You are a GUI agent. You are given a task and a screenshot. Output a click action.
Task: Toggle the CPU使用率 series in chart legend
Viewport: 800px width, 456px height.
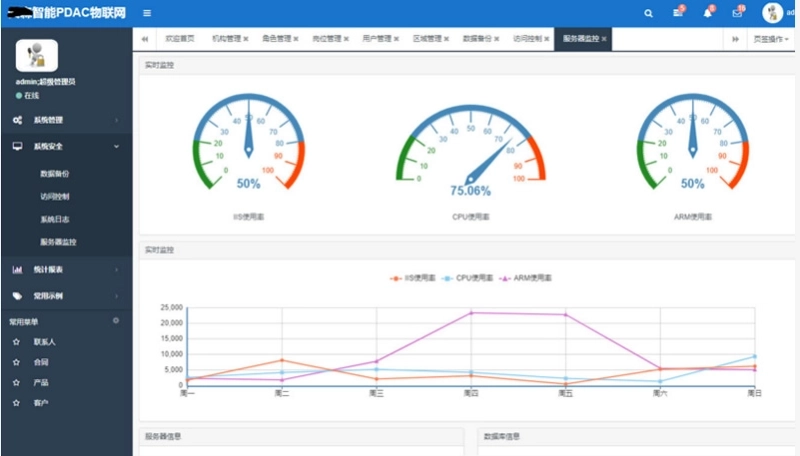point(467,278)
